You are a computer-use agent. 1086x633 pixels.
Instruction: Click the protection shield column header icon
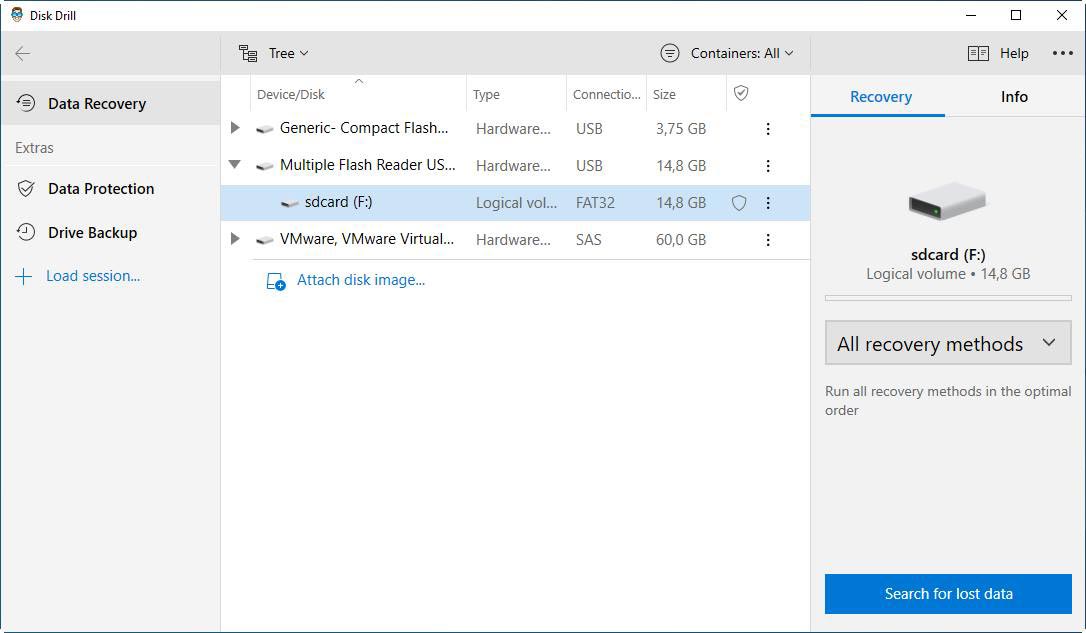pos(741,93)
